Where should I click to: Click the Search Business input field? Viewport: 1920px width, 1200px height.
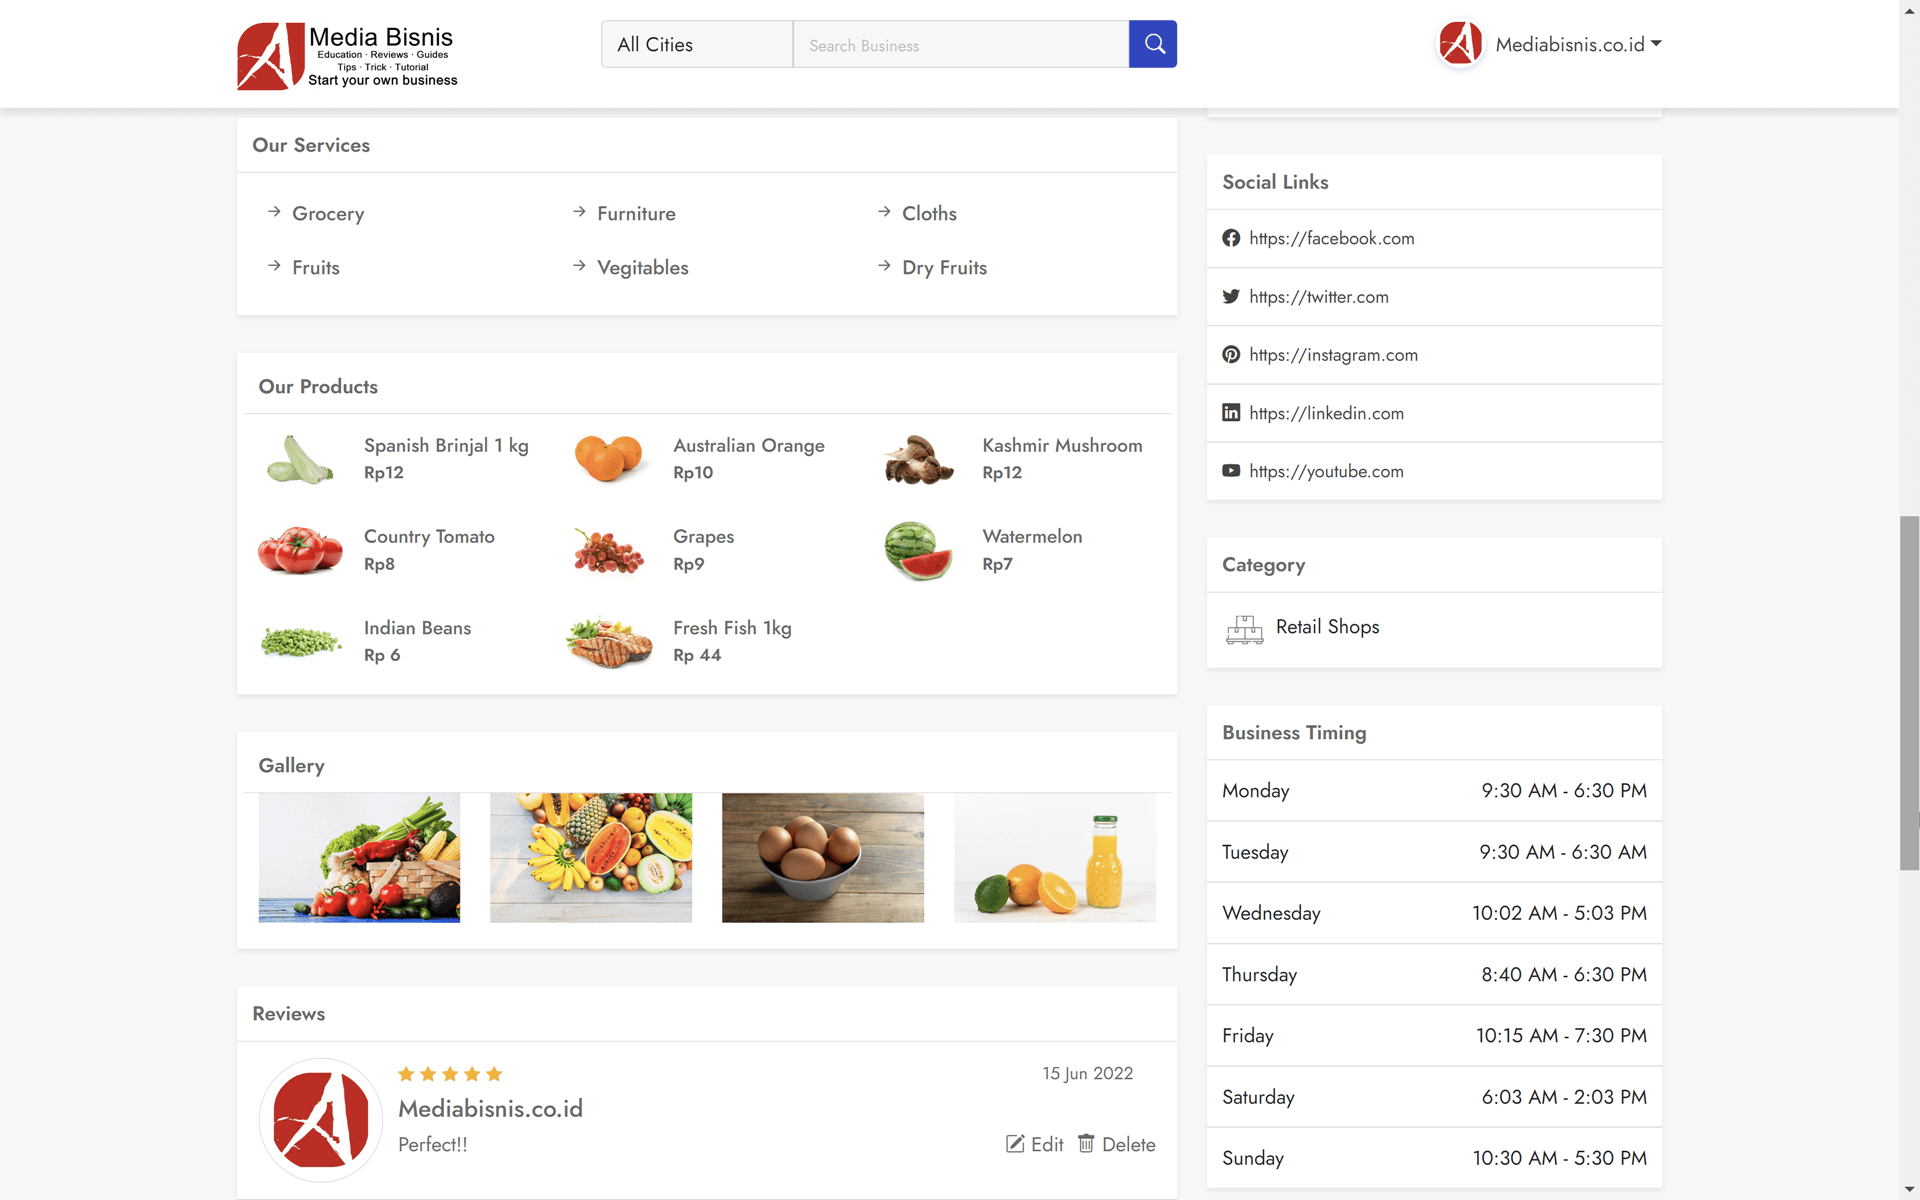(x=960, y=45)
